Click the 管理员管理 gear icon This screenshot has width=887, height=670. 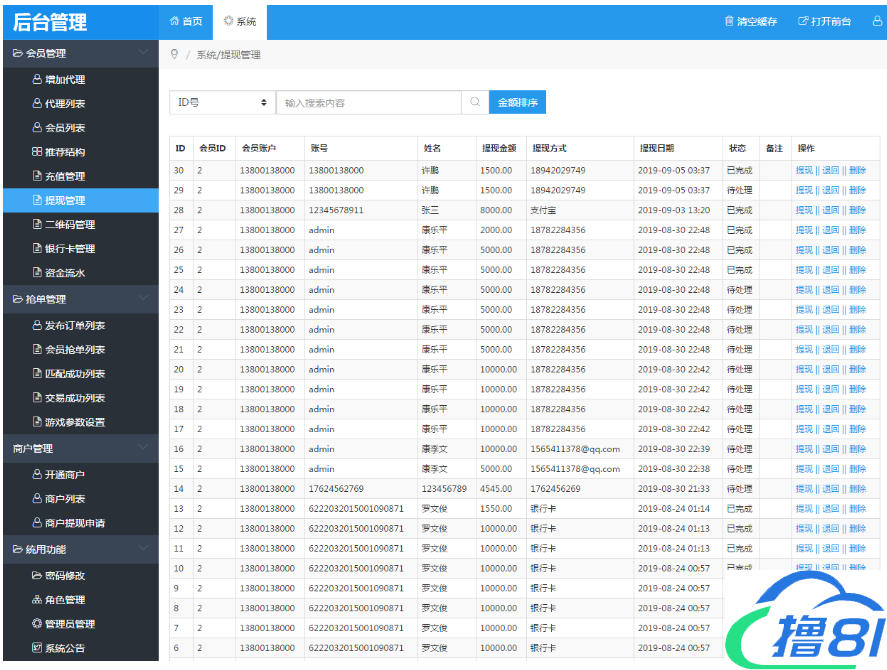pos(37,624)
